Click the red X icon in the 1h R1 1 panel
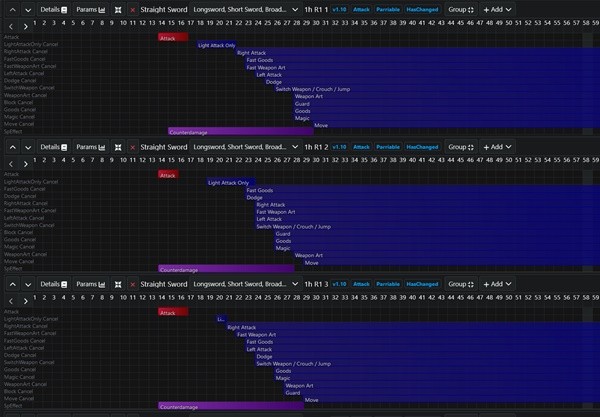The height and width of the screenshot is (417, 600). (x=132, y=8)
